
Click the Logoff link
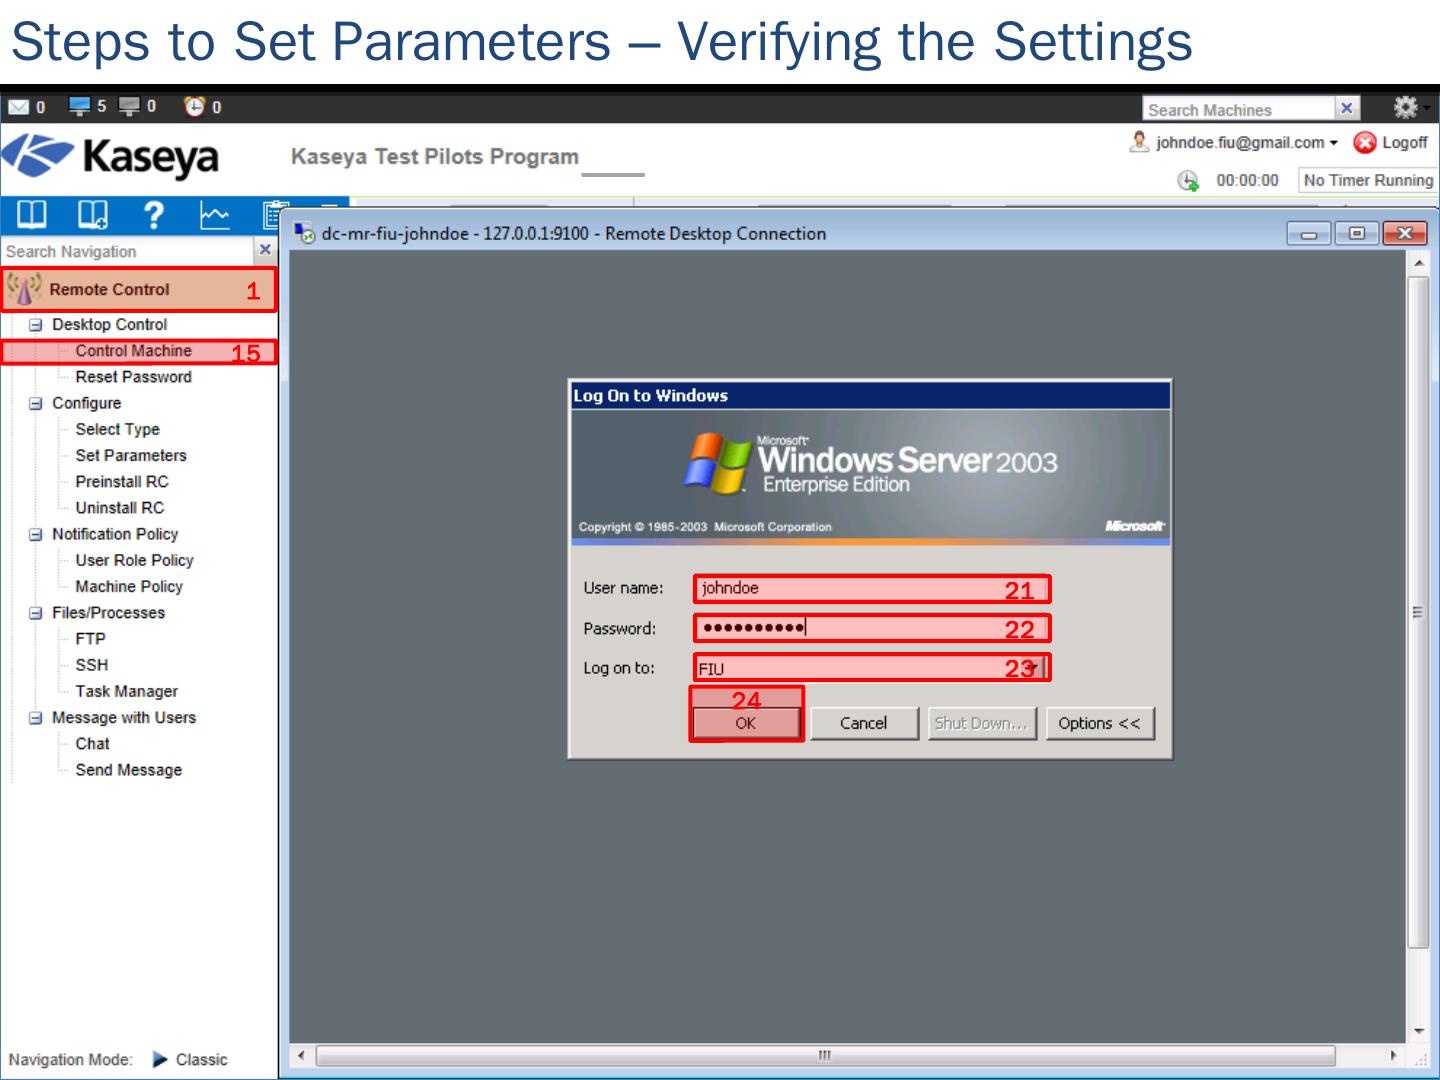[1404, 143]
